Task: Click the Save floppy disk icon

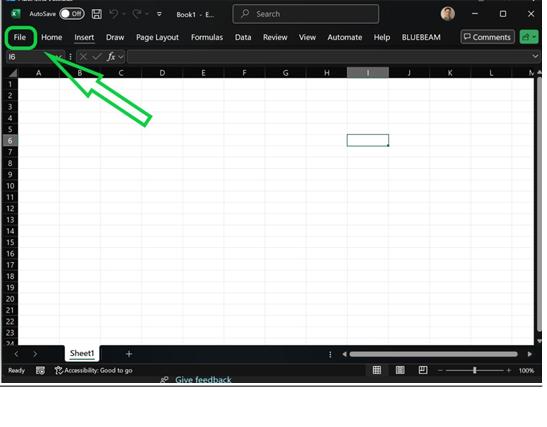Action: click(x=97, y=14)
